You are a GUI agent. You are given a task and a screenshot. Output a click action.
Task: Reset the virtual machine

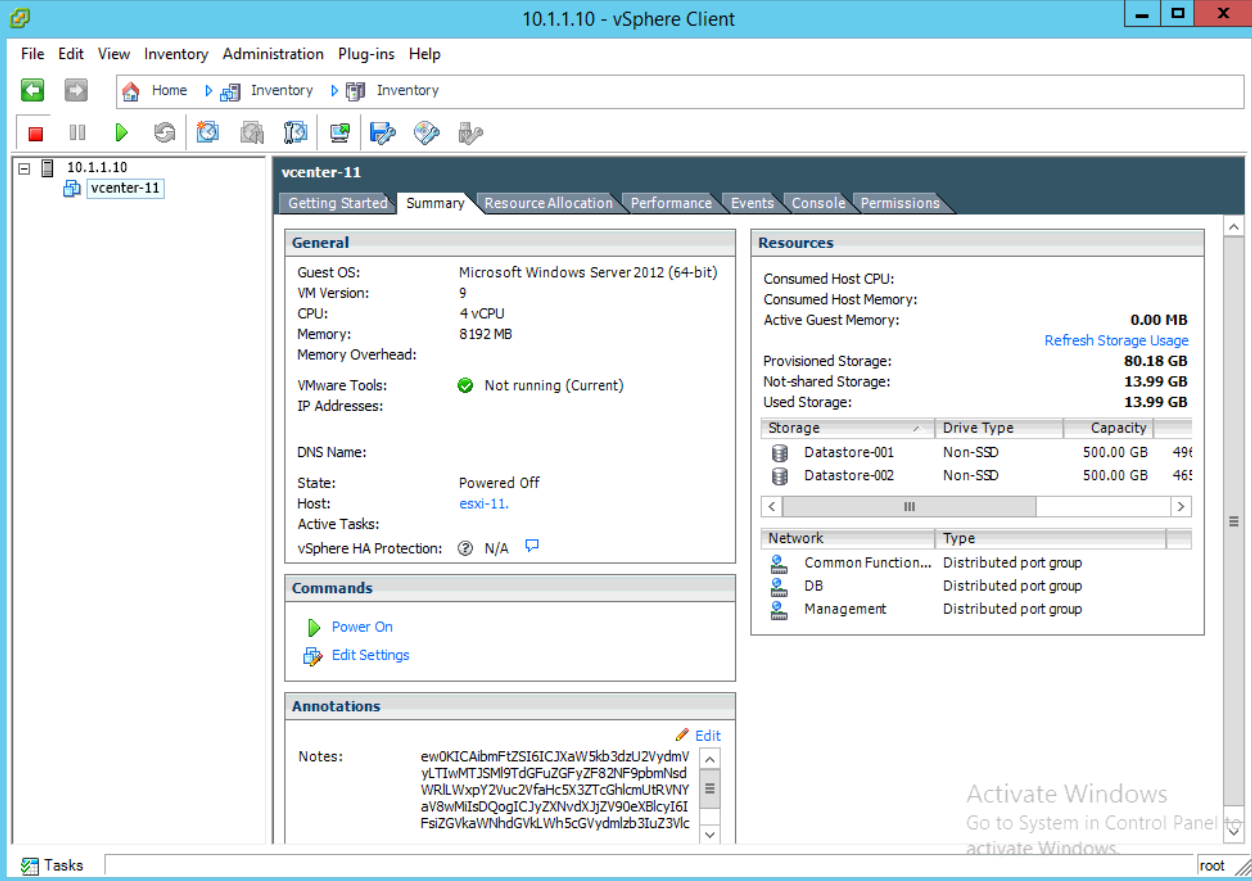pyautogui.click(x=164, y=131)
